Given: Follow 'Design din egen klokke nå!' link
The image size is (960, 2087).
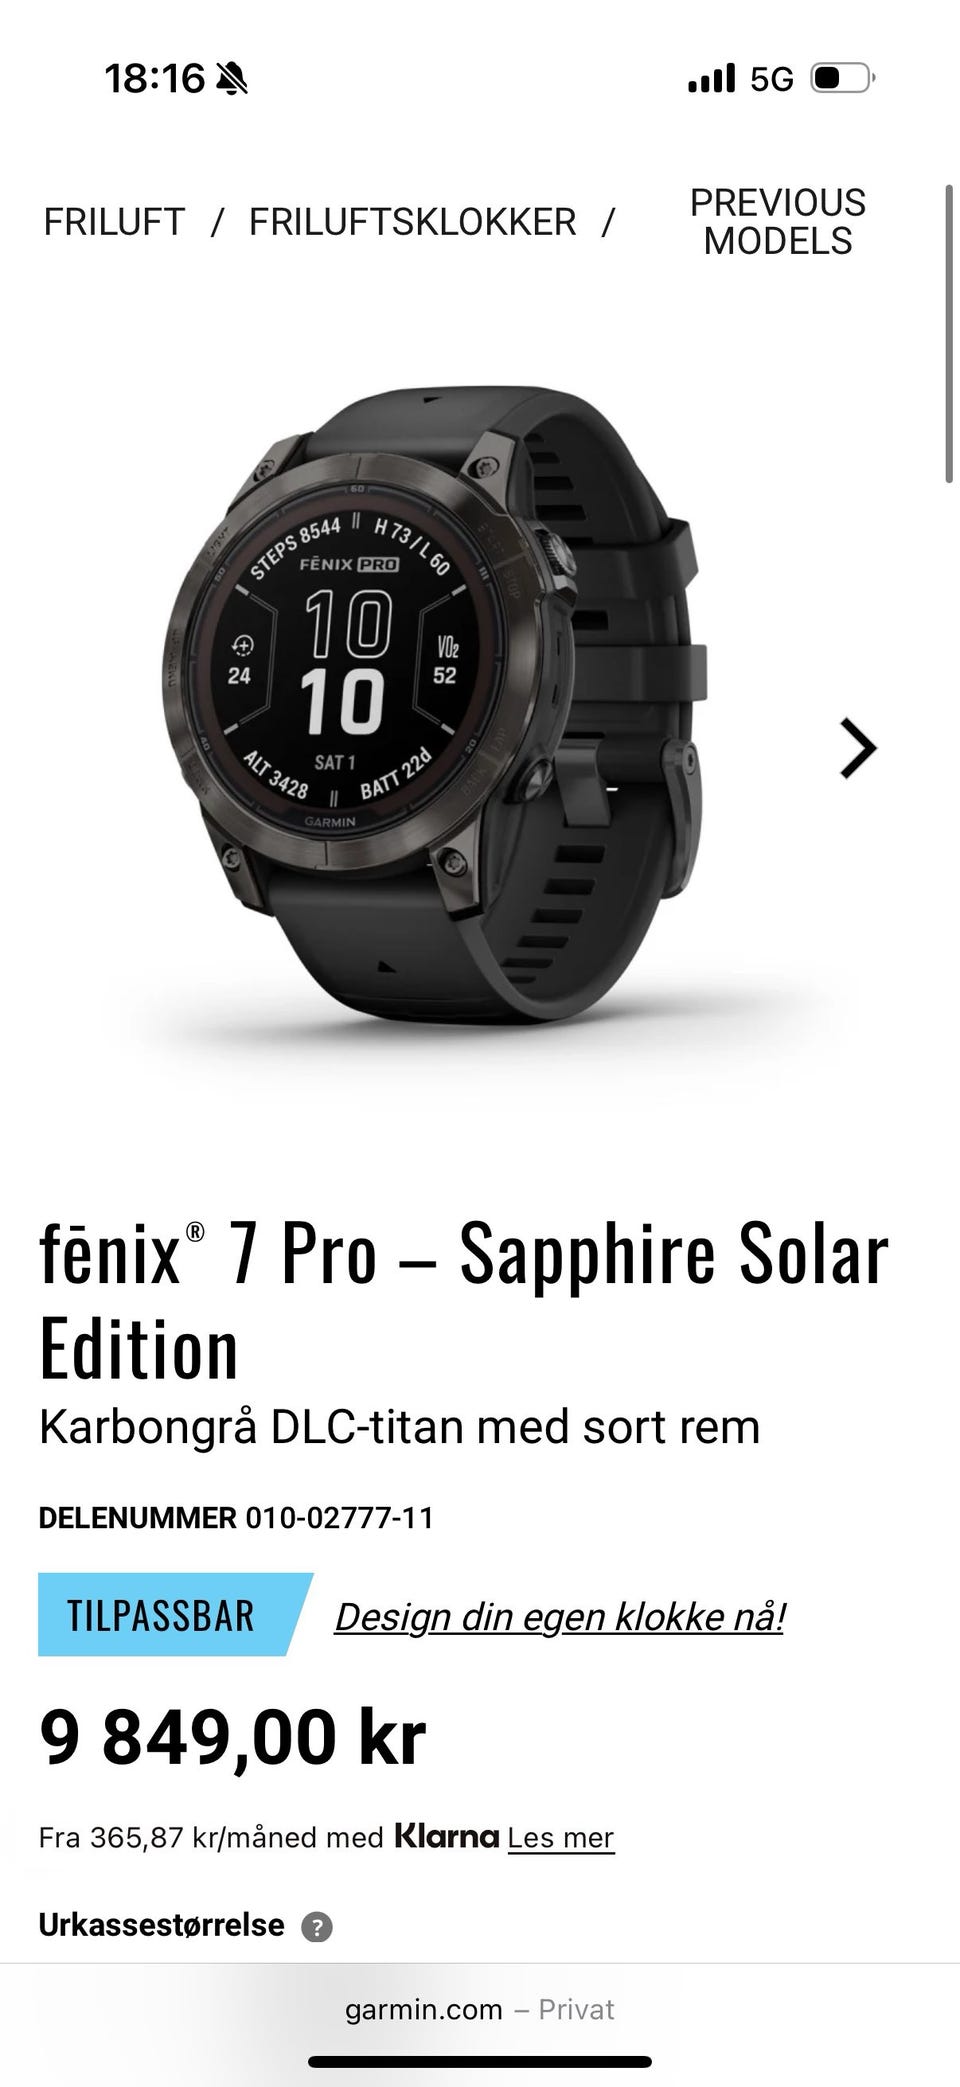Looking at the screenshot, I should 560,1616.
